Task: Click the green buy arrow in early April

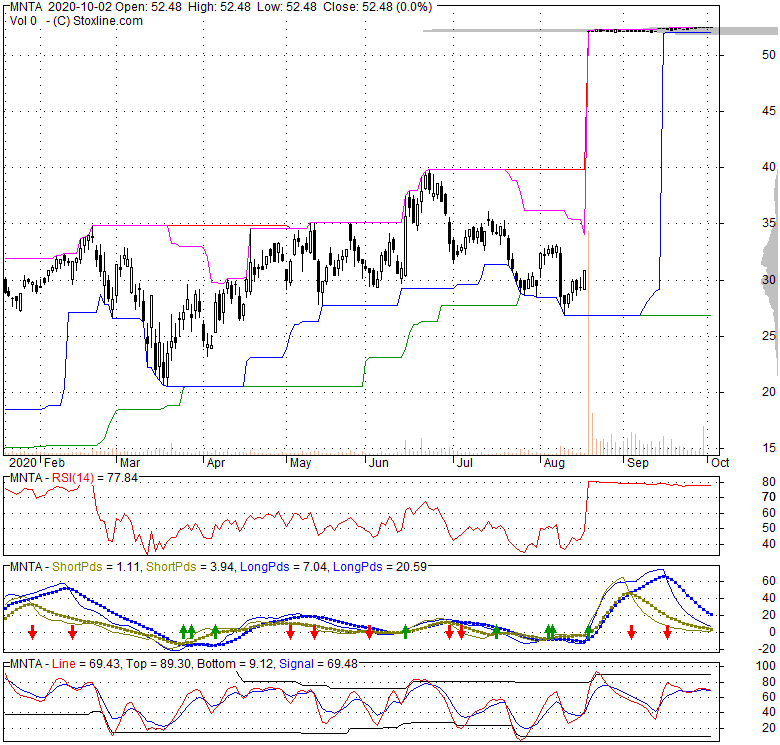Action: 215,632
